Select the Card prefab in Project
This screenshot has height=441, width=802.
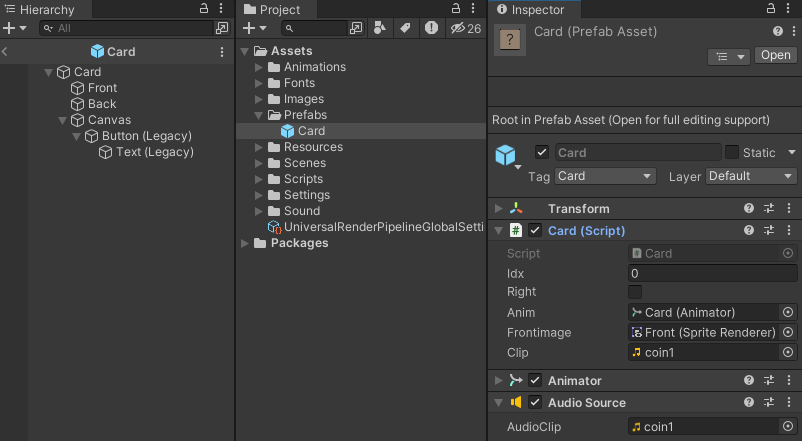pos(311,131)
